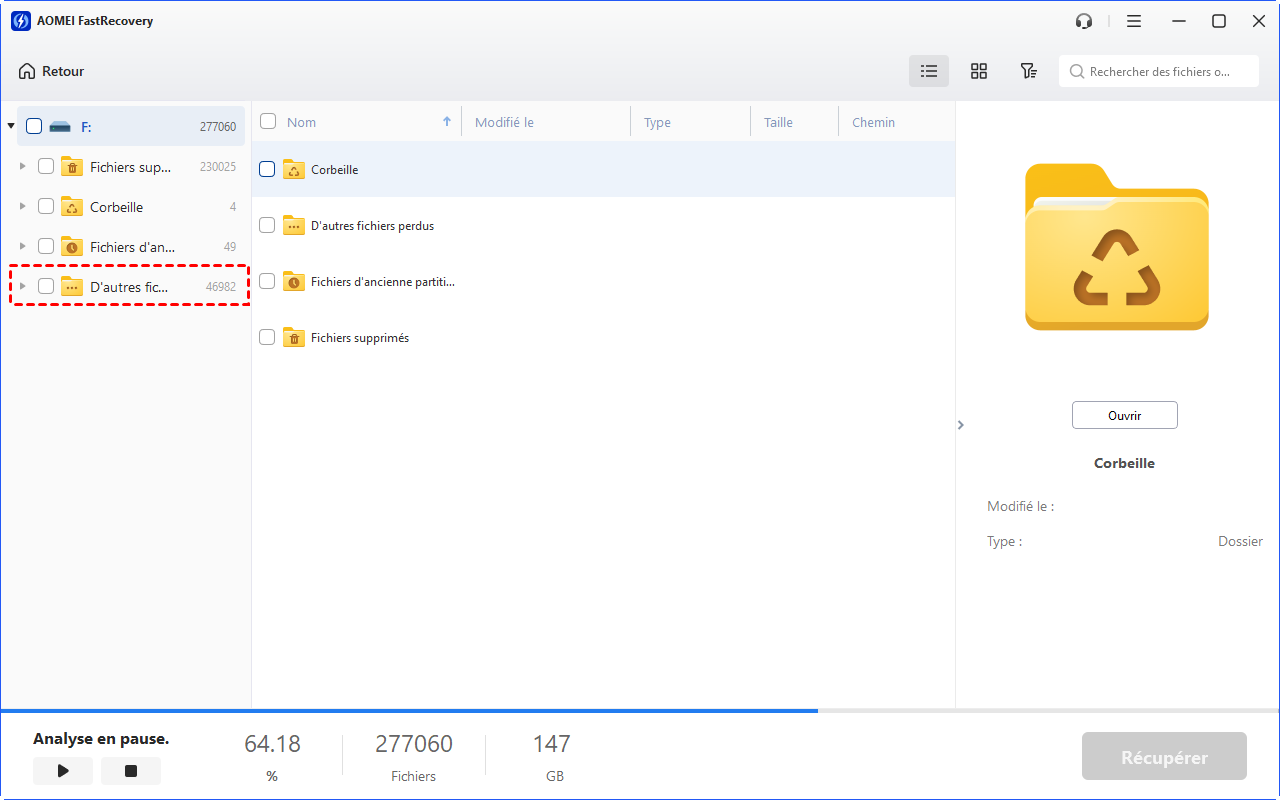
Task: Click the Retour home icon
Action: pyautogui.click(x=27, y=71)
